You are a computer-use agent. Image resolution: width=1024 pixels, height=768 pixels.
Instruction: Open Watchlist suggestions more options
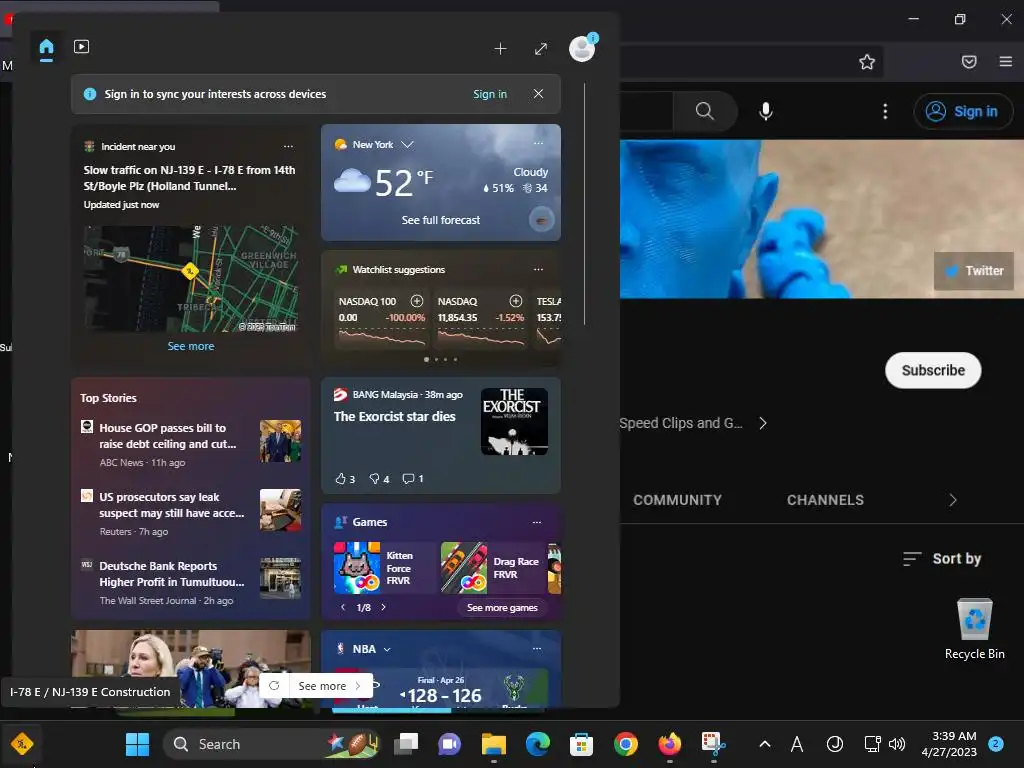[538, 269]
